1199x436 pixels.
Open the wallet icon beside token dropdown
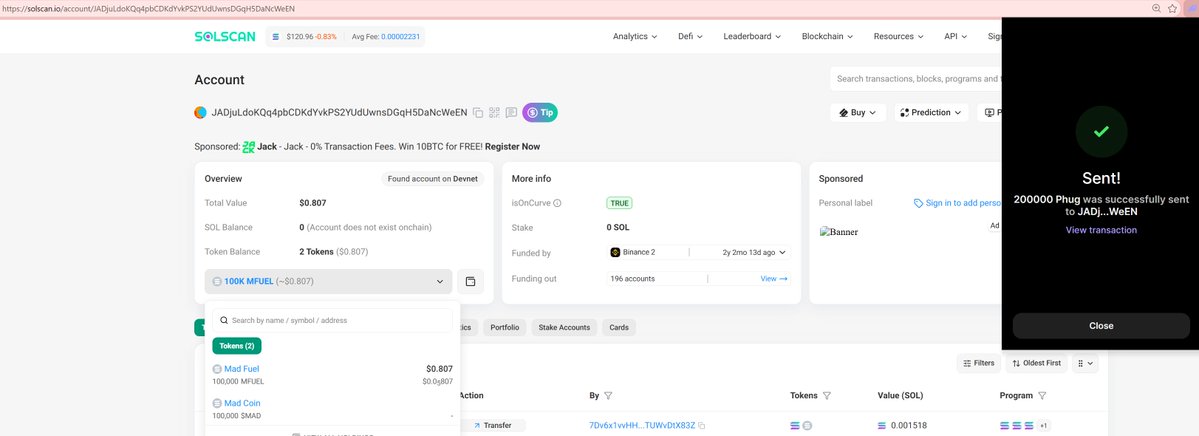[x=470, y=281]
